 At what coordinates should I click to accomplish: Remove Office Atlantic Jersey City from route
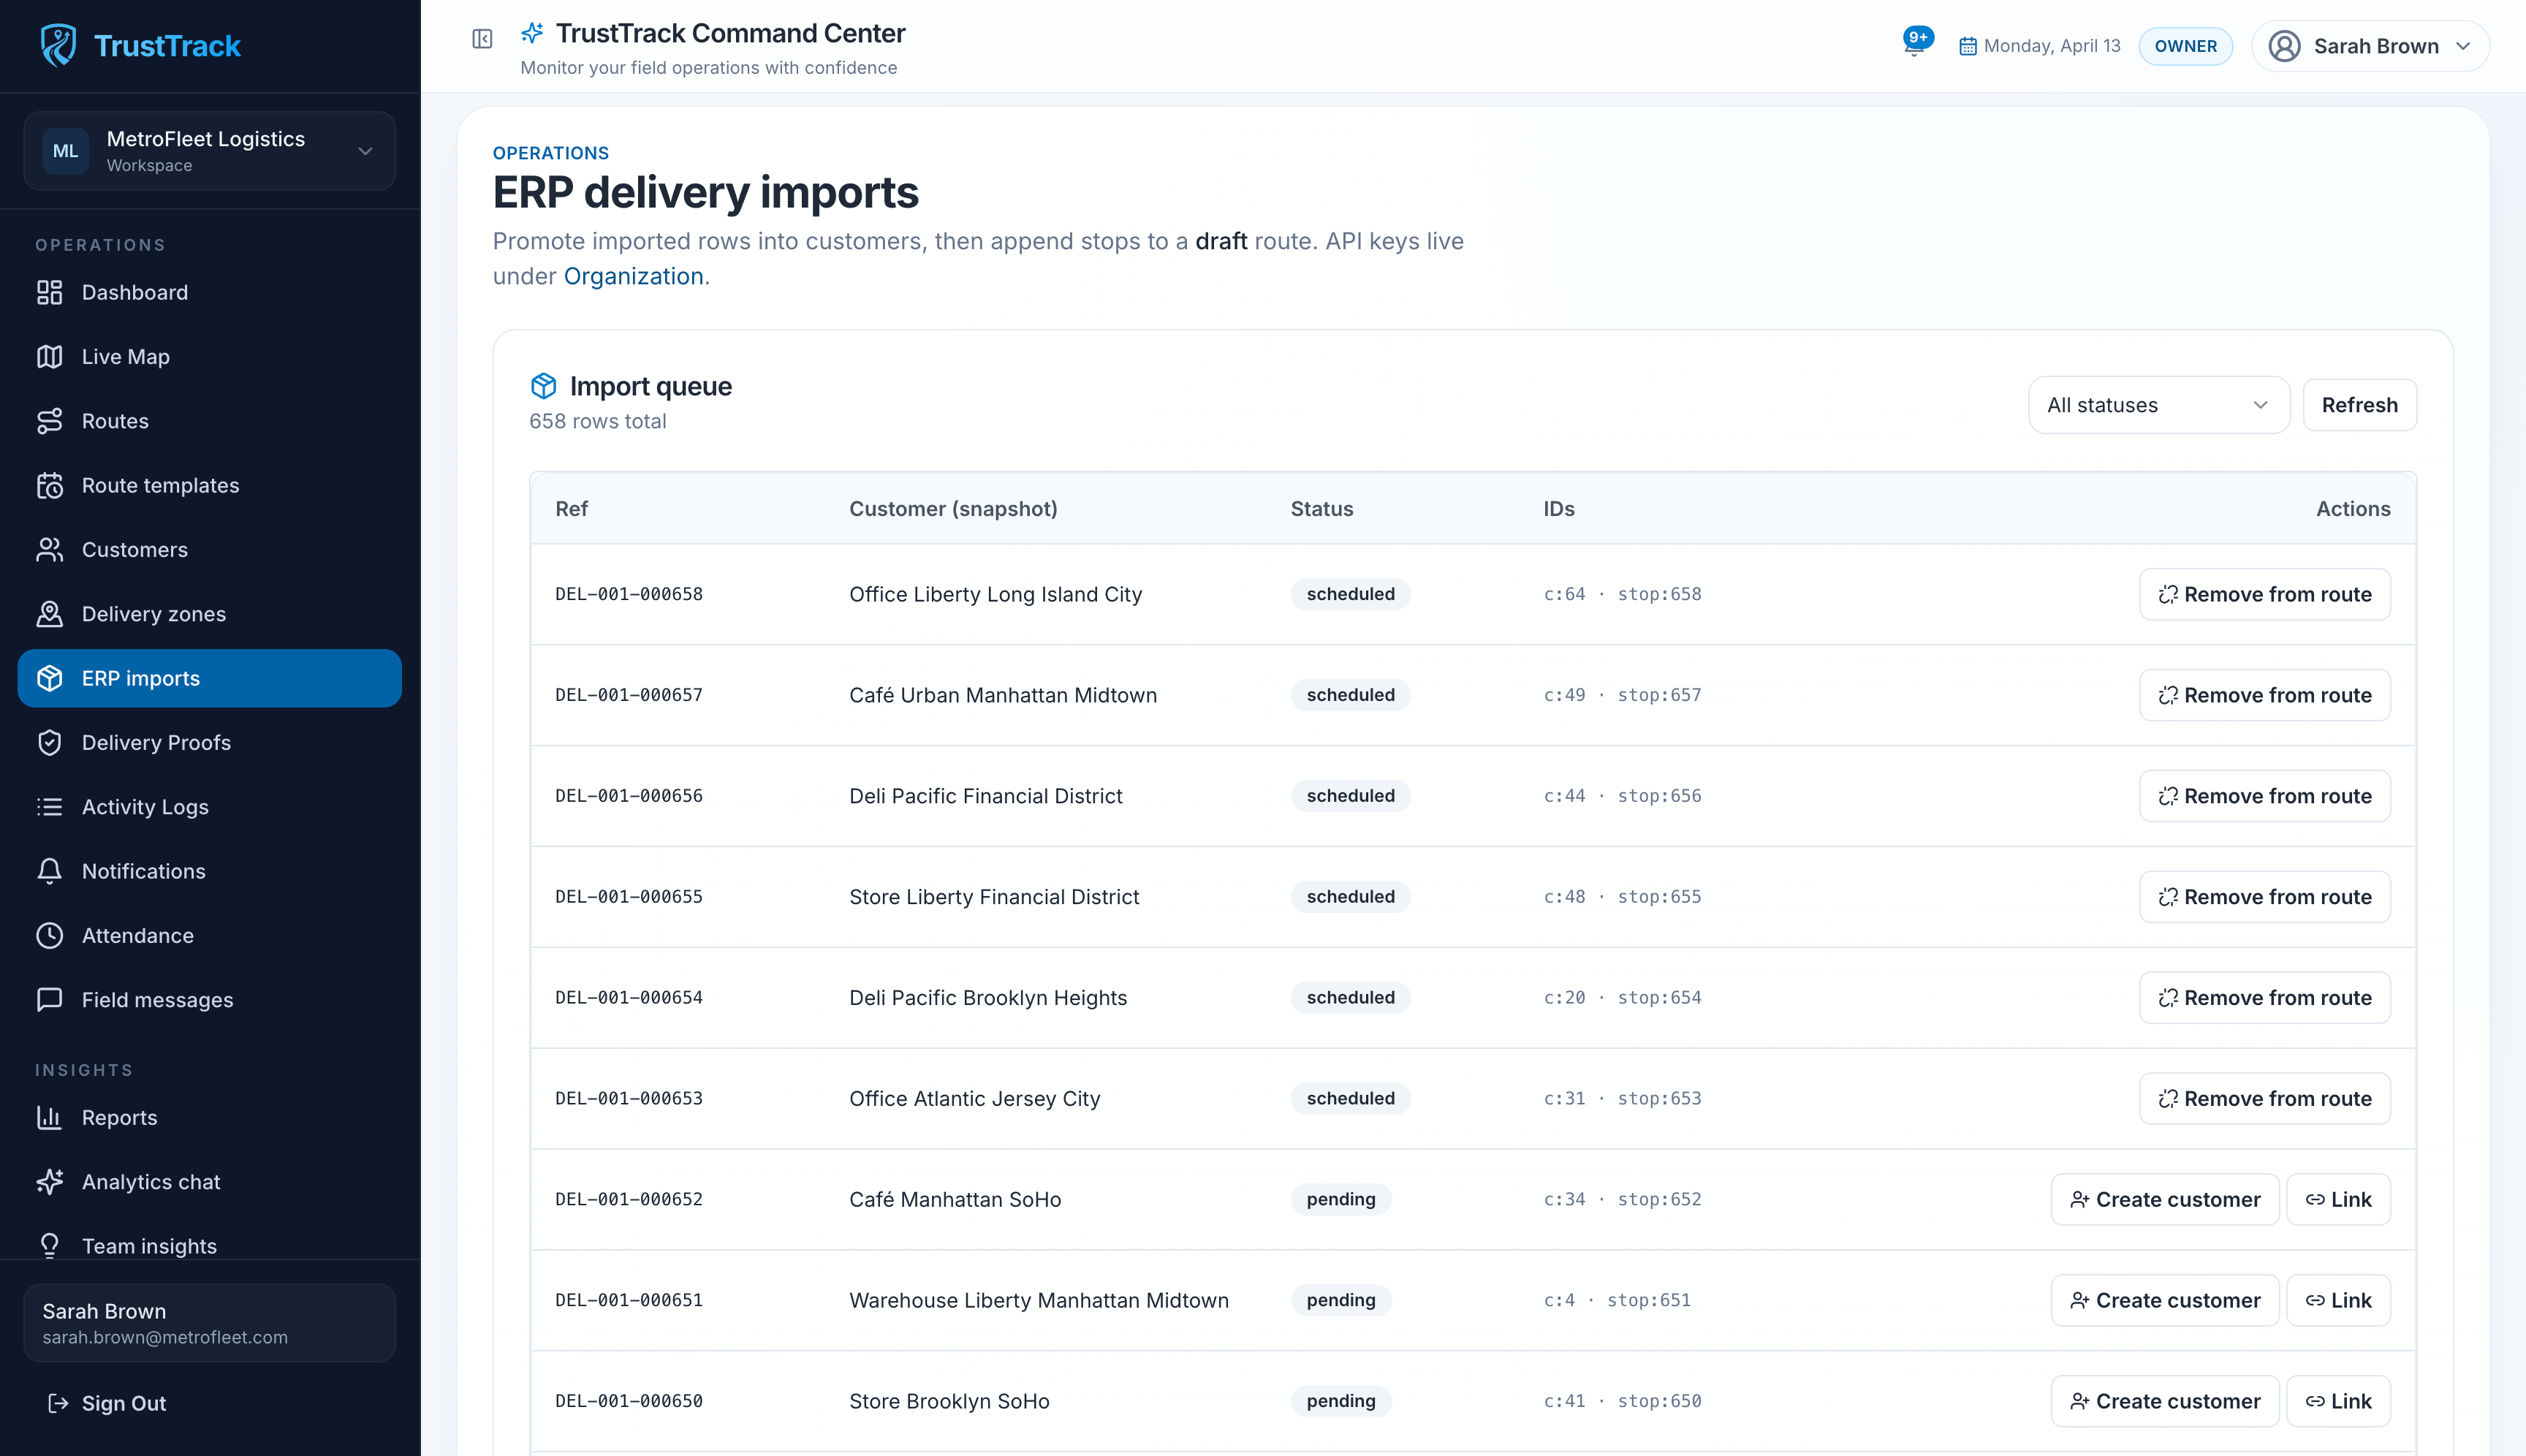tap(2264, 1099)
